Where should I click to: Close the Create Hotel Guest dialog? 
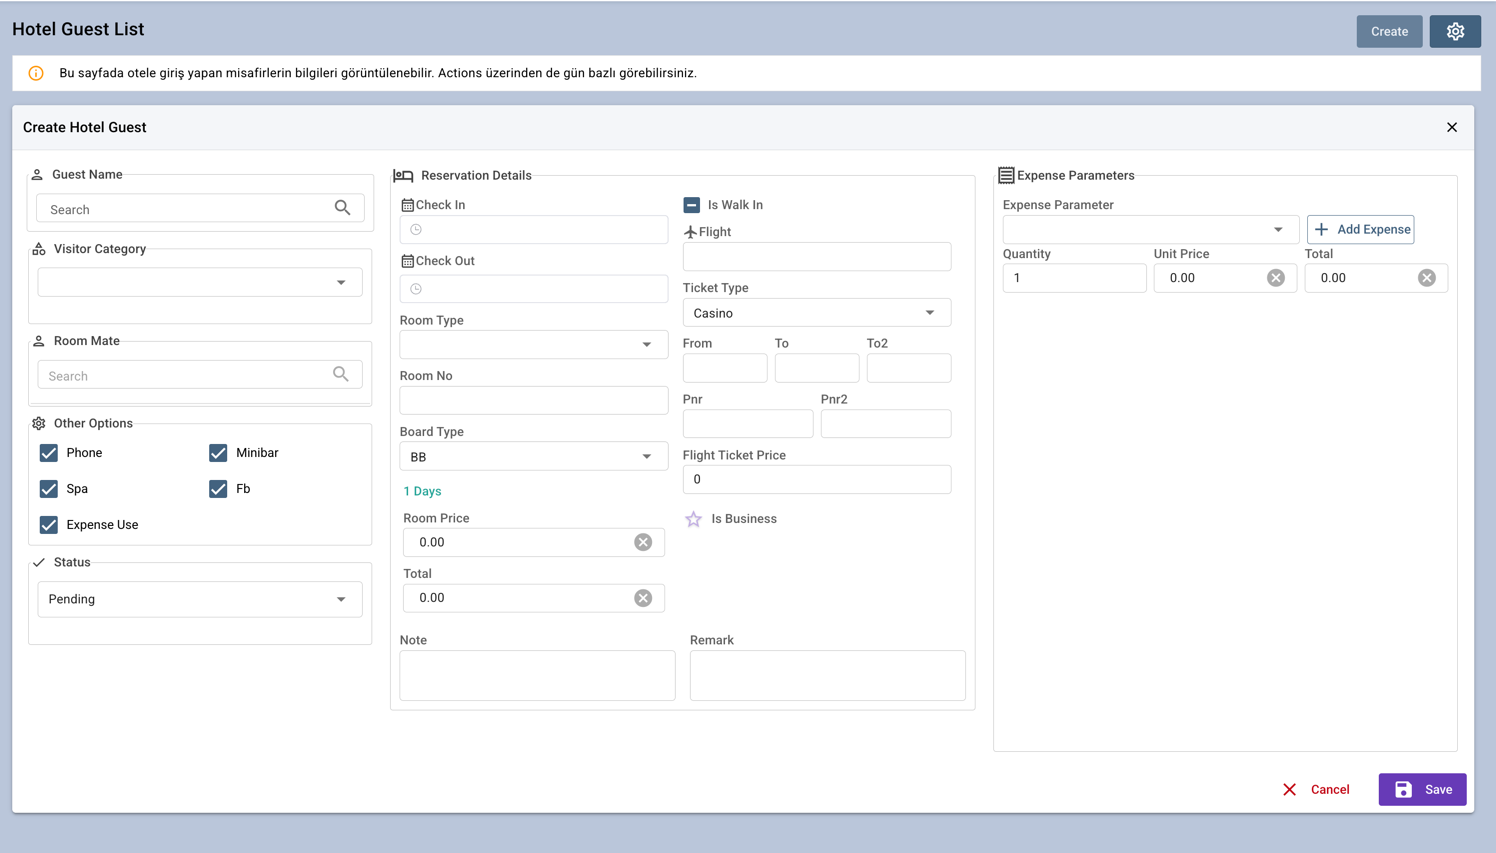tap(1452, 127)
